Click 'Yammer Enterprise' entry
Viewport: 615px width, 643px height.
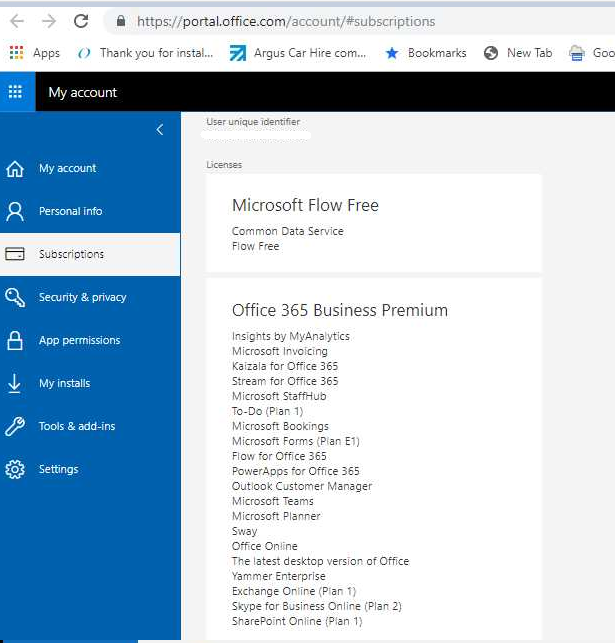279,576
